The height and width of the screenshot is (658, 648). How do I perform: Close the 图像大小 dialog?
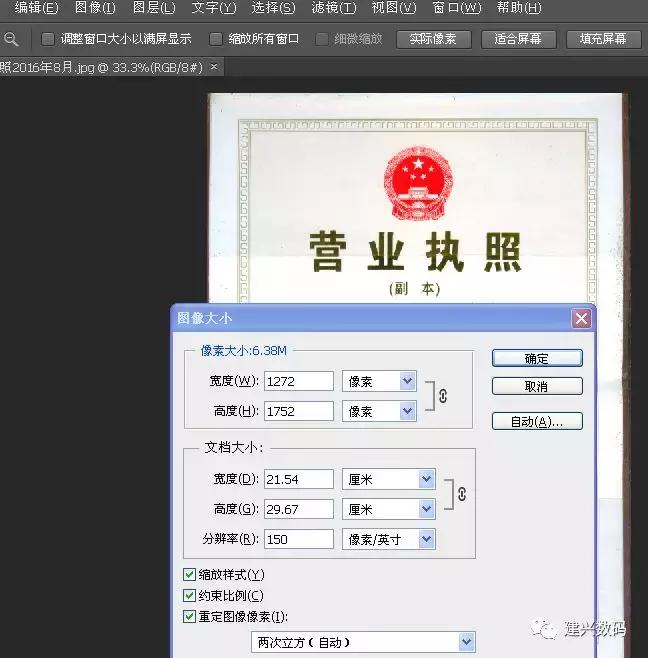coord(581,319)
